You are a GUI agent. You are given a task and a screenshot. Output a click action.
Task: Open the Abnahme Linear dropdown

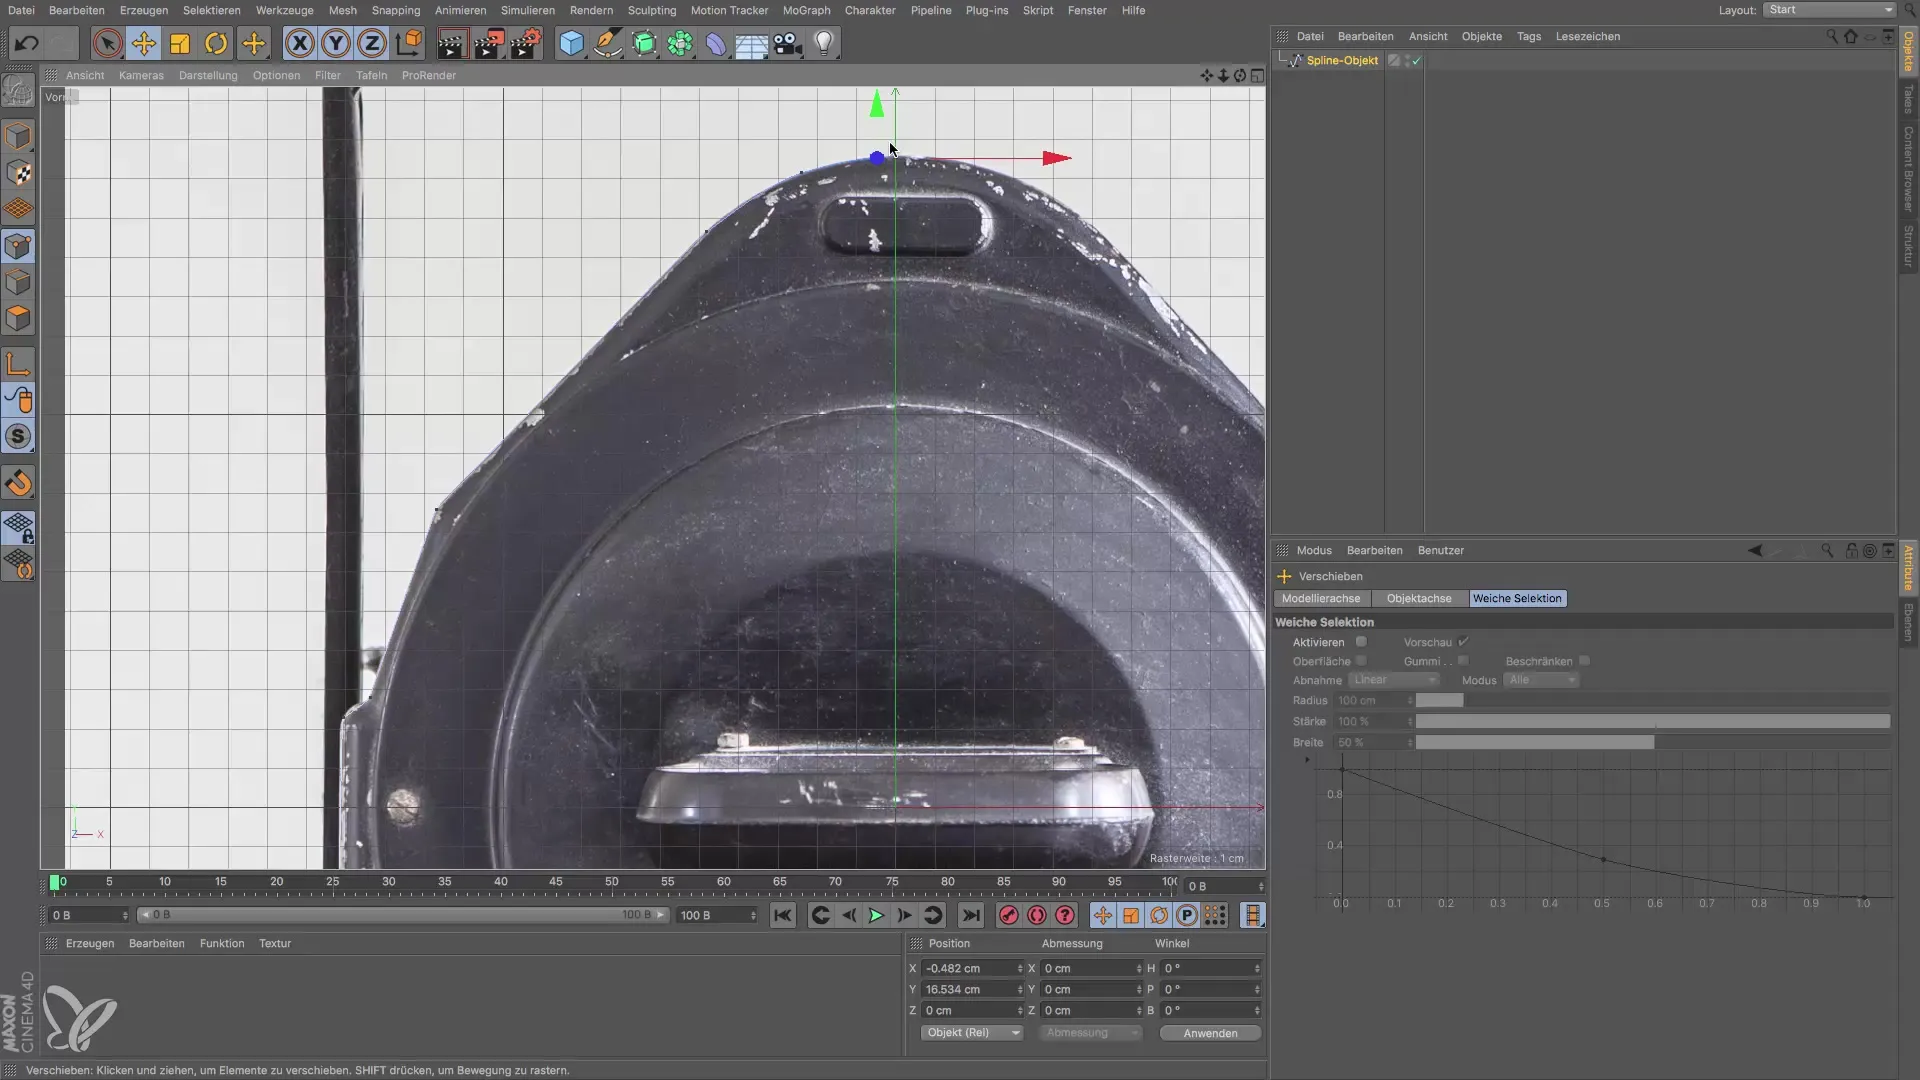[x=1393, y=680]
